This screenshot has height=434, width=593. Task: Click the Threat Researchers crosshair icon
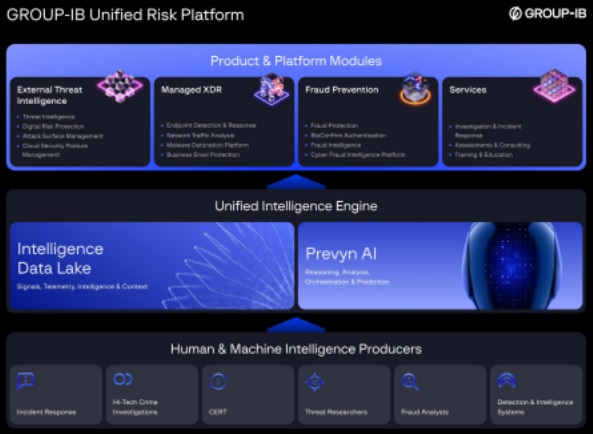point(315,382)
